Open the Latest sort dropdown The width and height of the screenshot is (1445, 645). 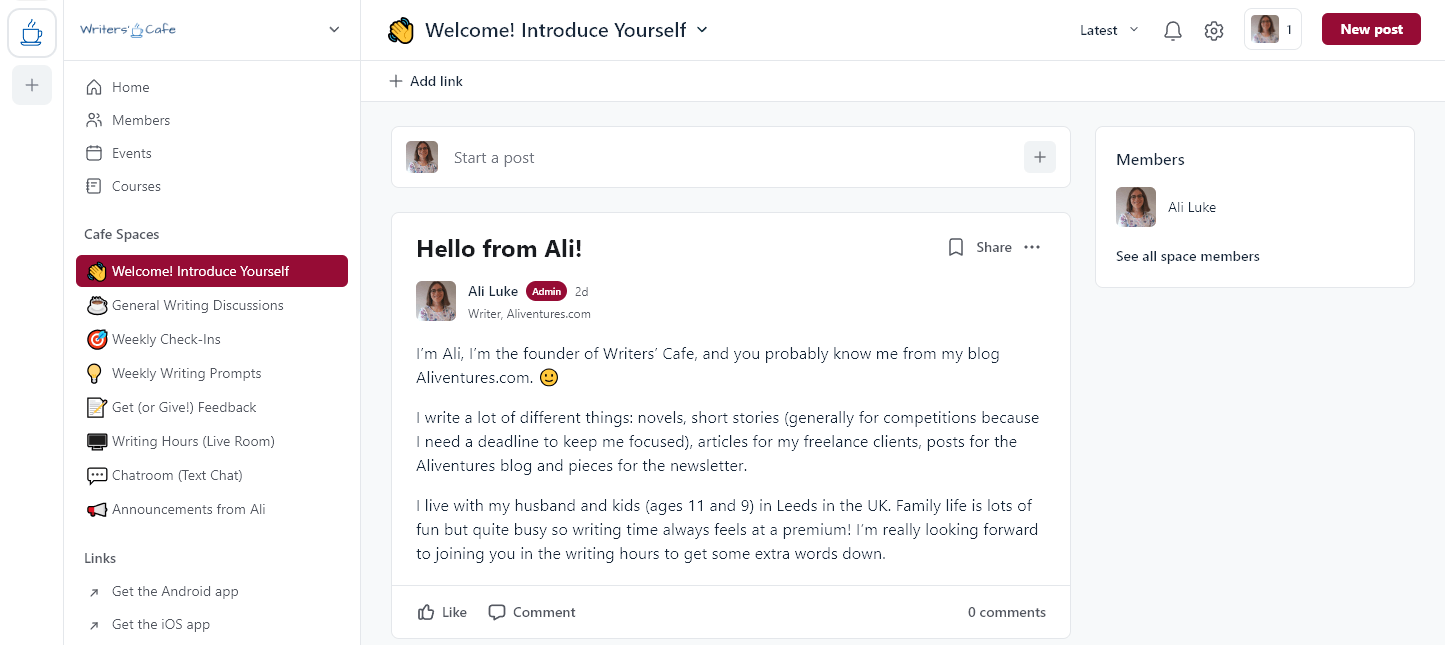pyautogui.click(x=1109, y=30)
